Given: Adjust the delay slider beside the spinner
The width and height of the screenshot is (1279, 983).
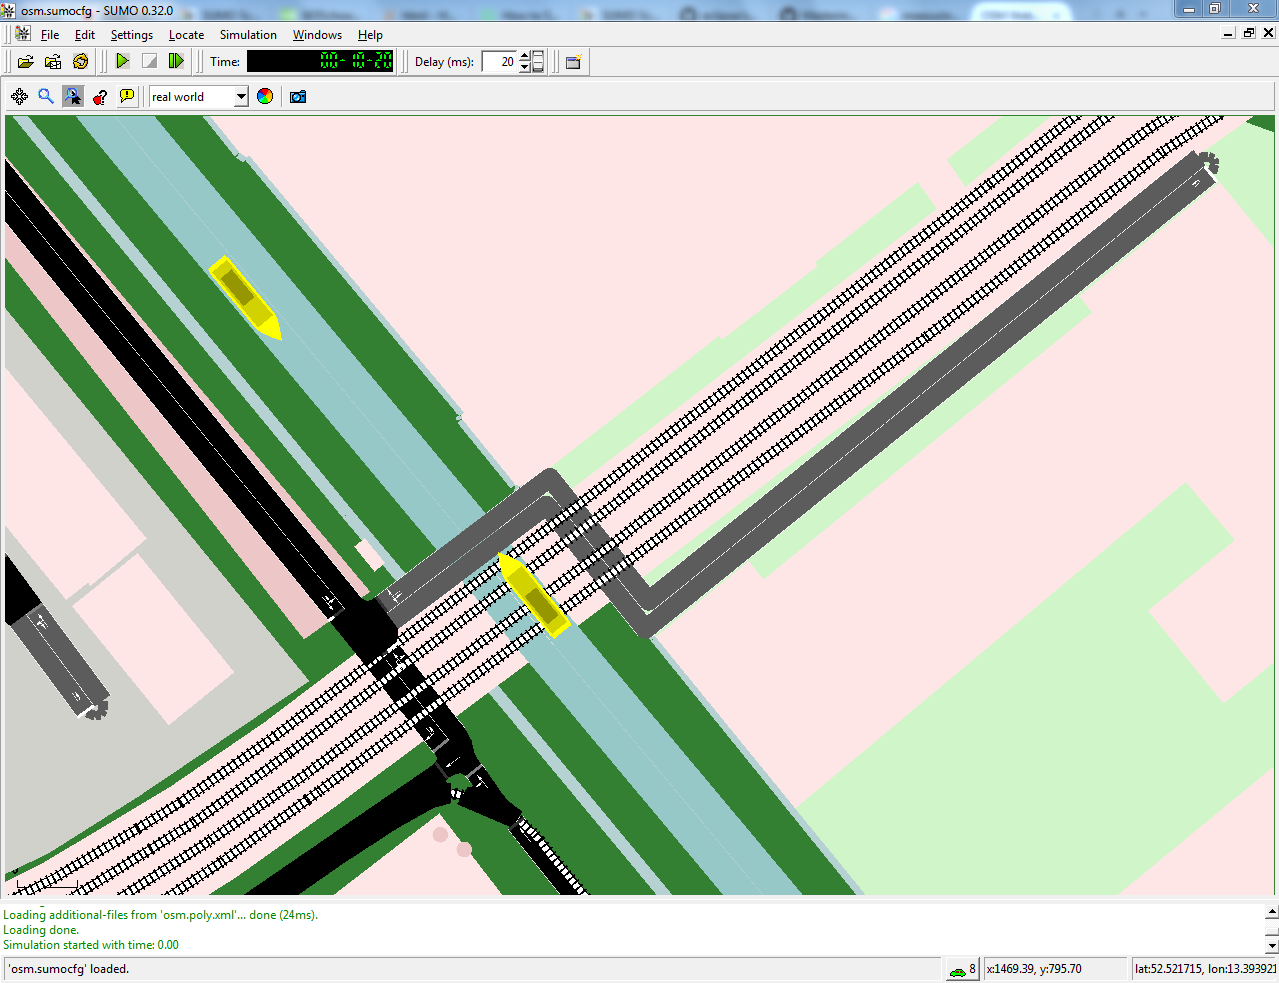Looking at the screenshot, I should [x=538, y=62].
